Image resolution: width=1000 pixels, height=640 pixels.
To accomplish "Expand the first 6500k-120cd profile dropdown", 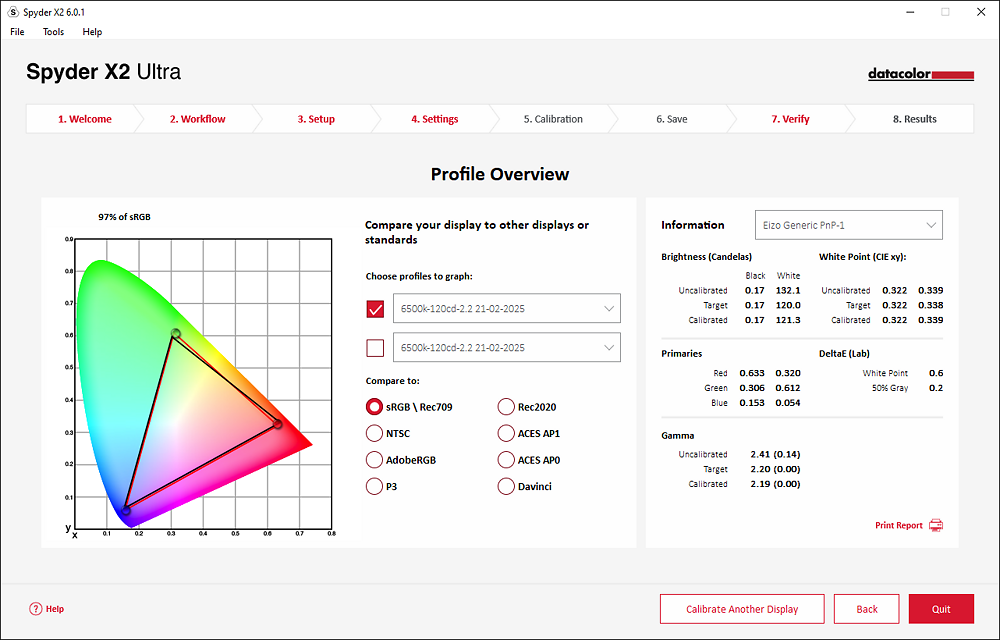I will (x=505, y=308).
